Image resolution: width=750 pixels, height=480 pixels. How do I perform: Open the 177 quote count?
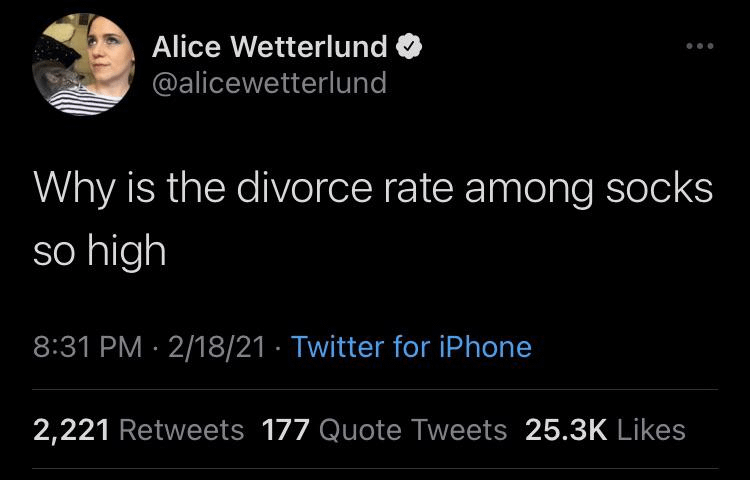283,429
